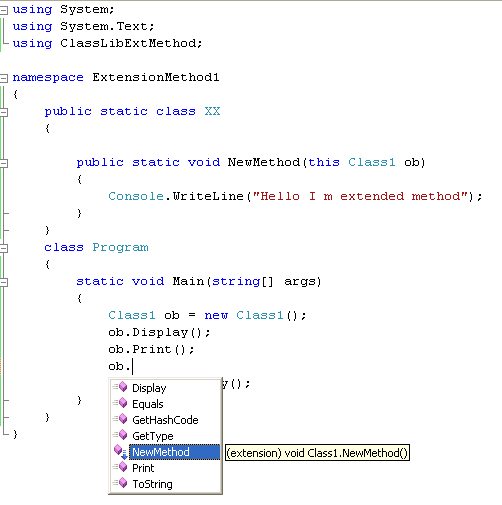The image size is (502, 505).
Task: Click the ToString method icon in list
Action: (120, 483)
